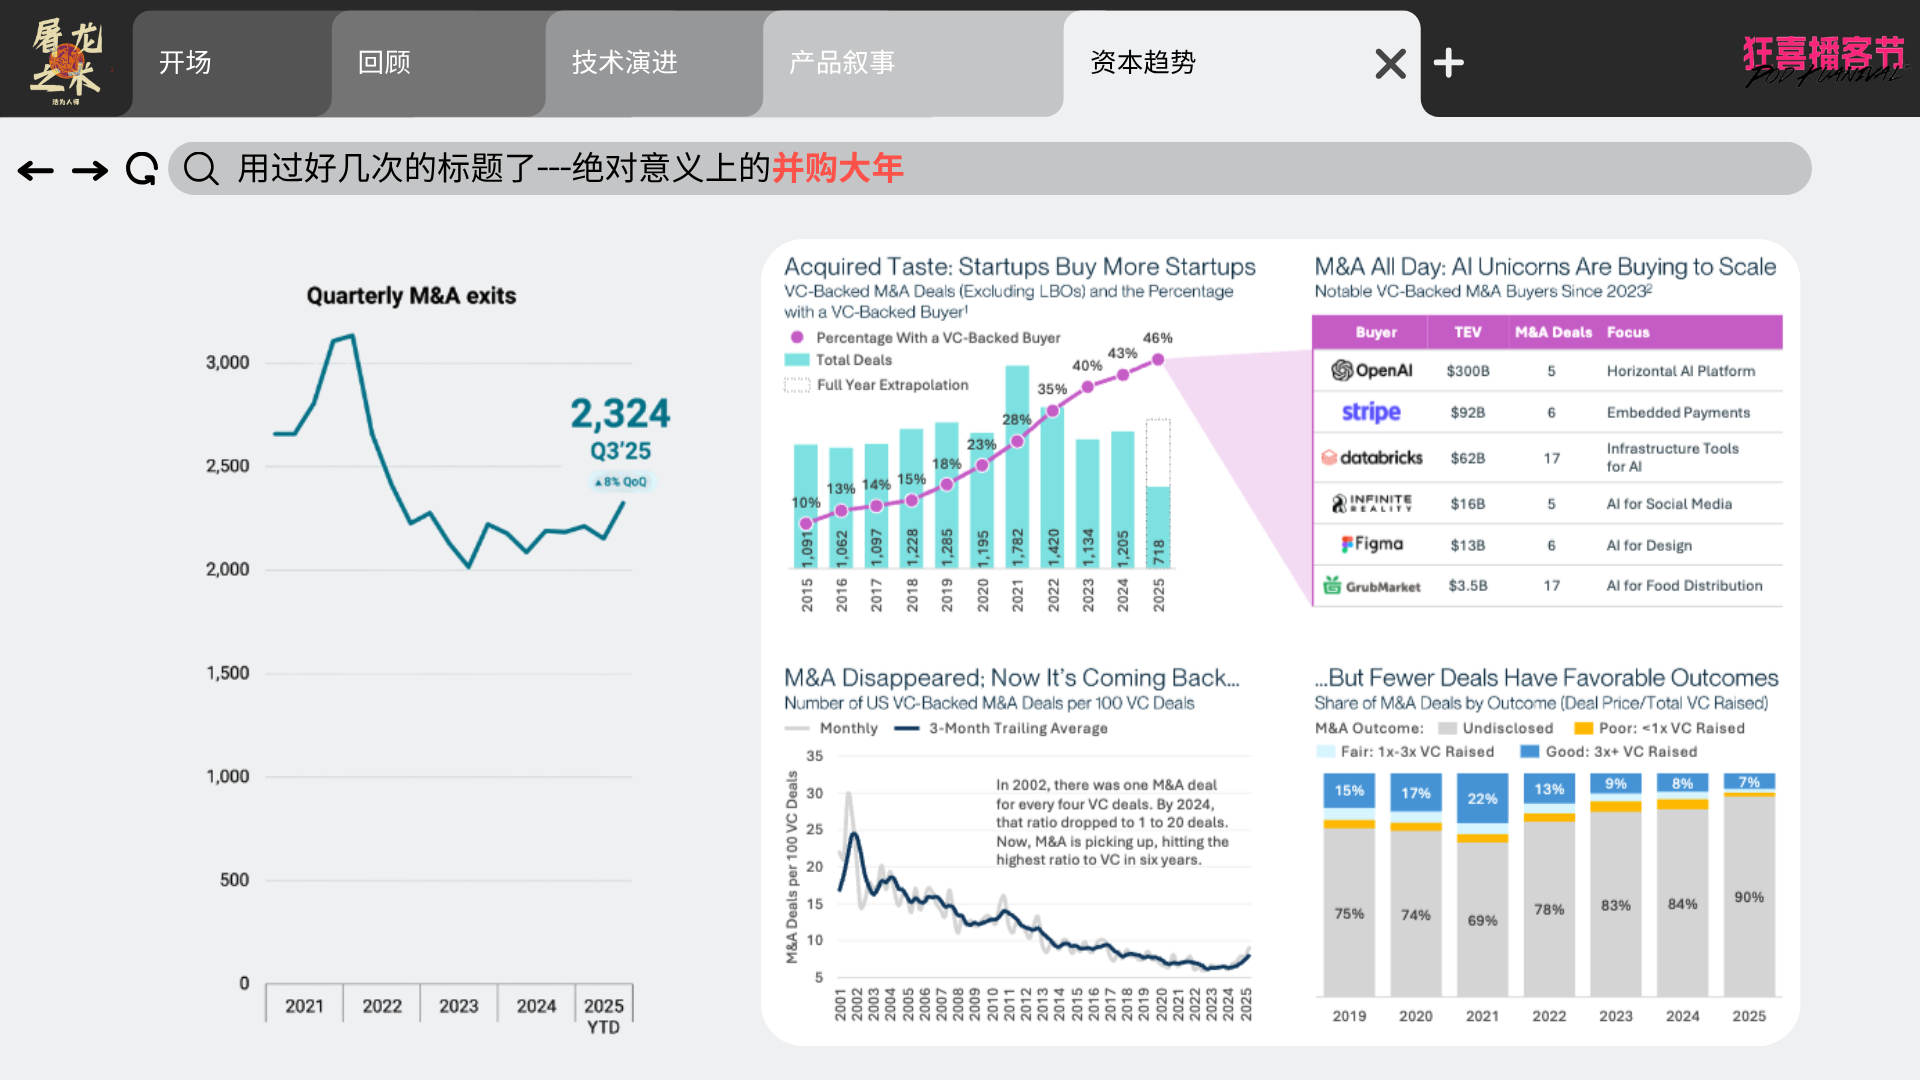Click the 狂喜播客节 logo
Viewport: 1920px width, 1080px height.
[x=1823, y=60]
